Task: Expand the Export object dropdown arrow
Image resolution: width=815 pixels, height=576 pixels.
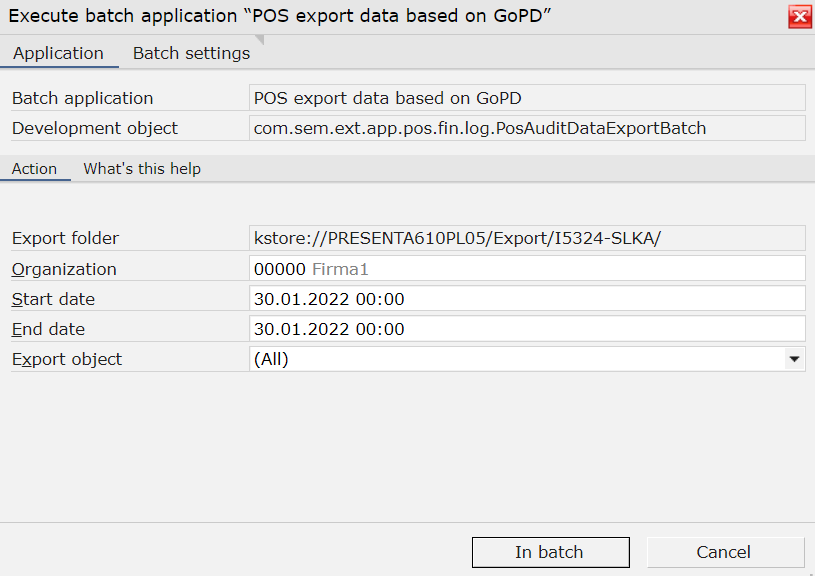Action: [x=794, y=359]
